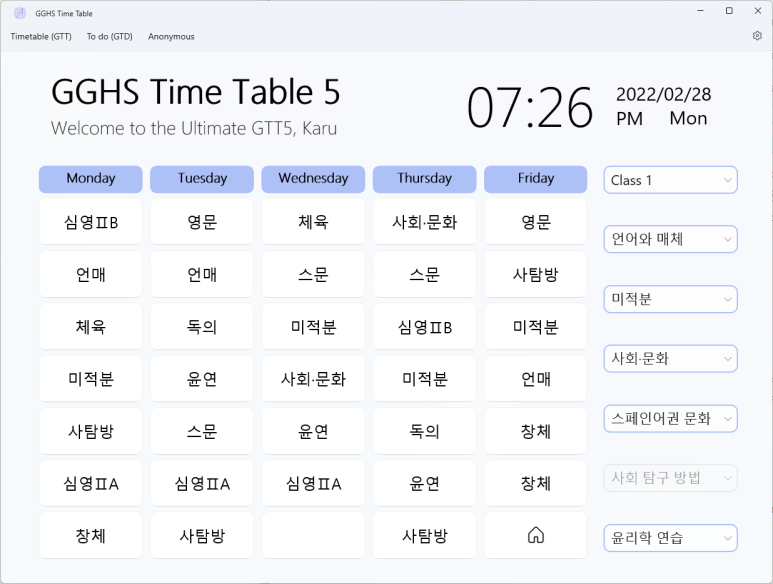The image size is (773, 584).
Task: Click Monday fifth period 사탐방 cell
Action: point(91,431)
